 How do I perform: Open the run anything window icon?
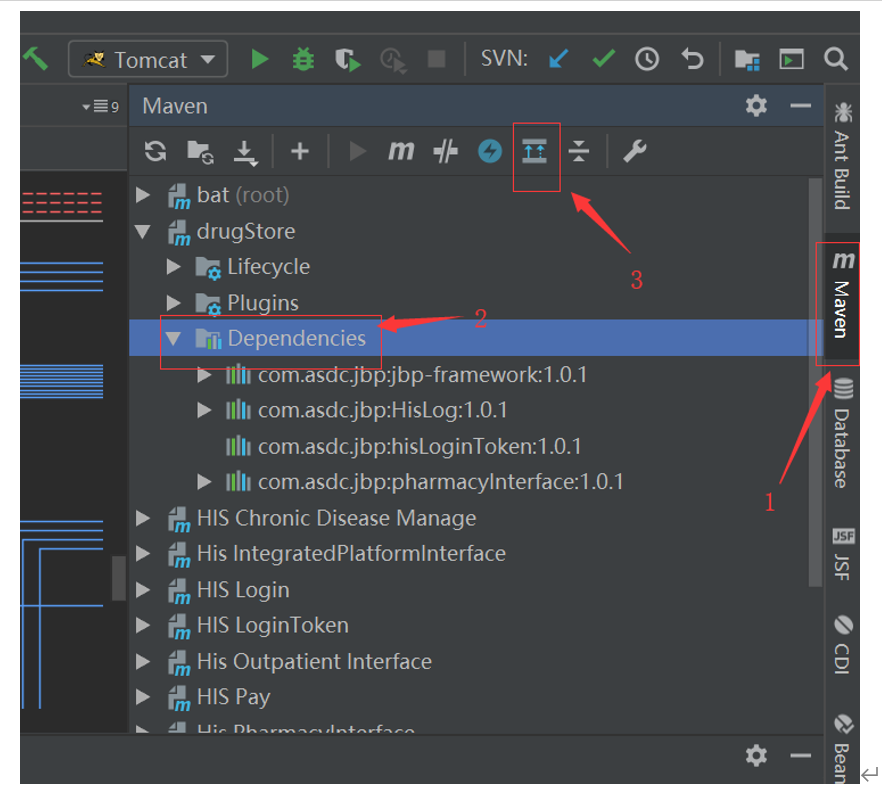click(x=791, y=59)
